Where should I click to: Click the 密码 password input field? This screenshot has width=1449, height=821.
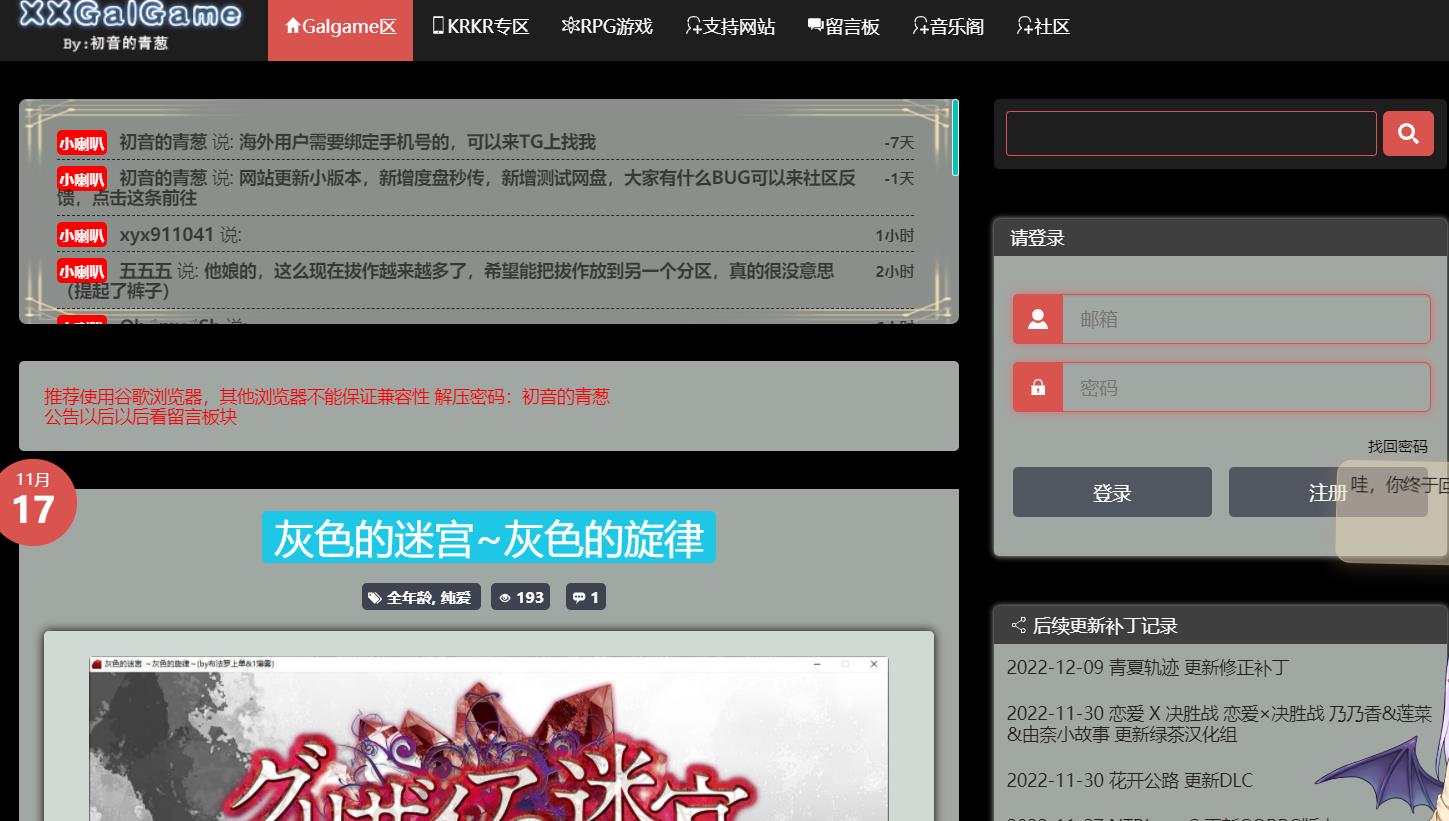[1246, 387]
